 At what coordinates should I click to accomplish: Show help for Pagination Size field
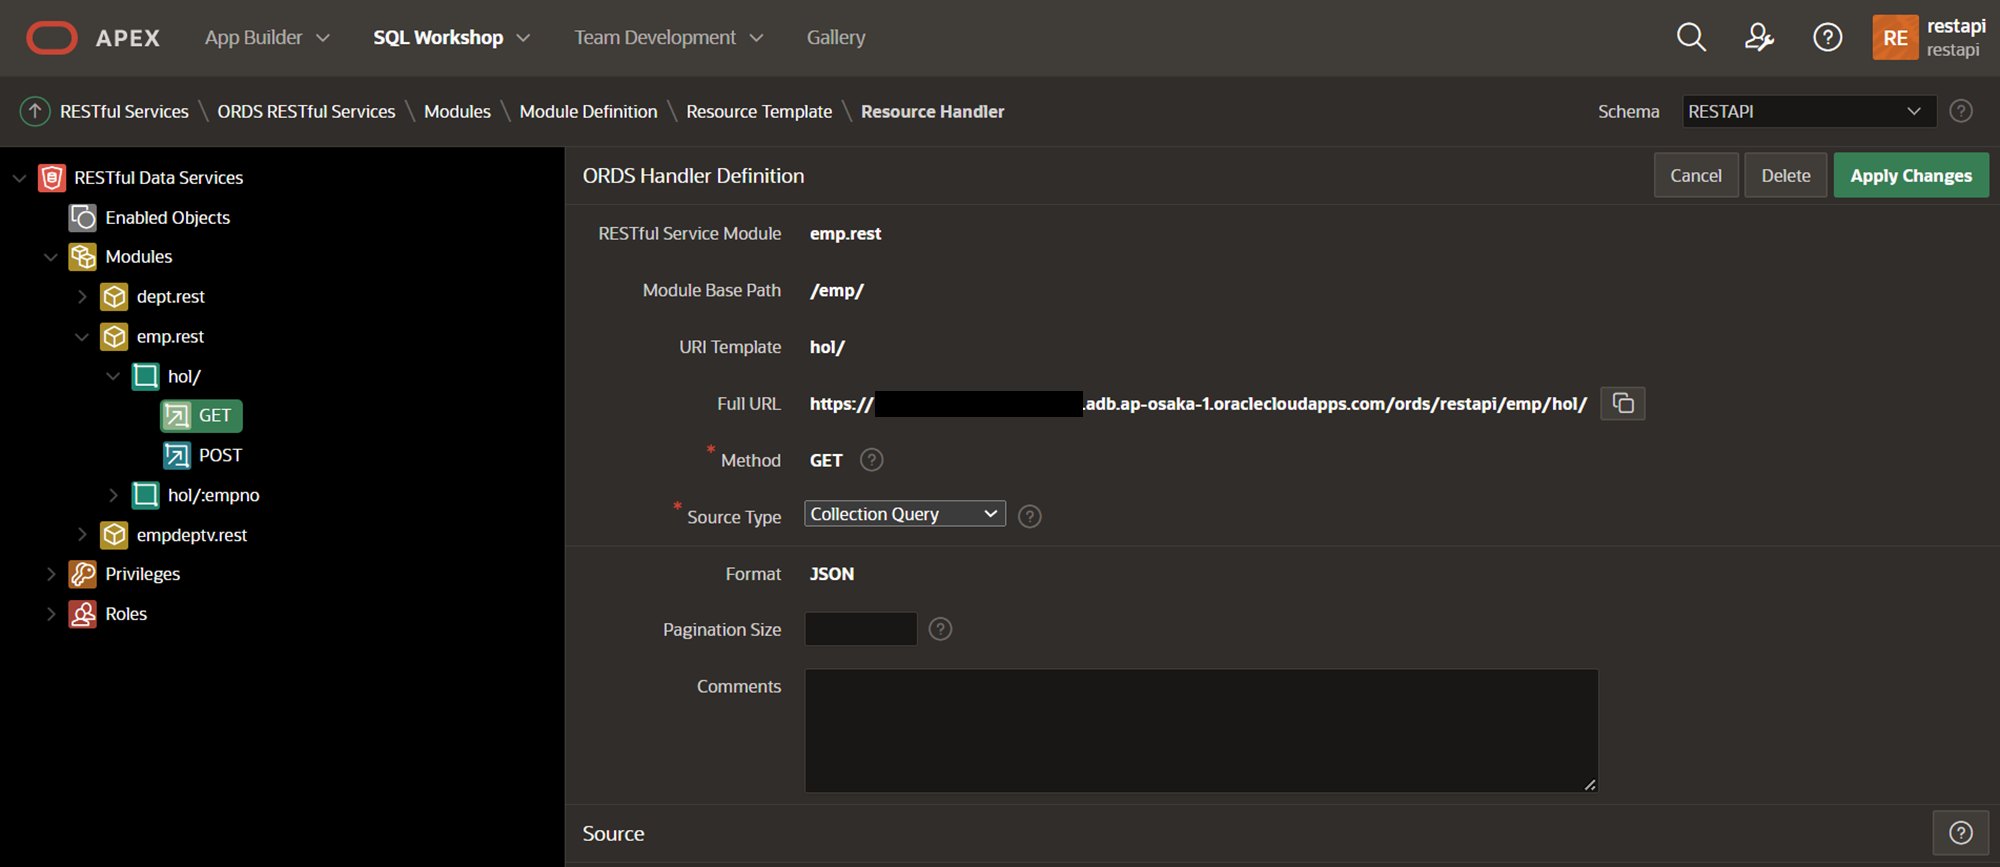point(940,629)
